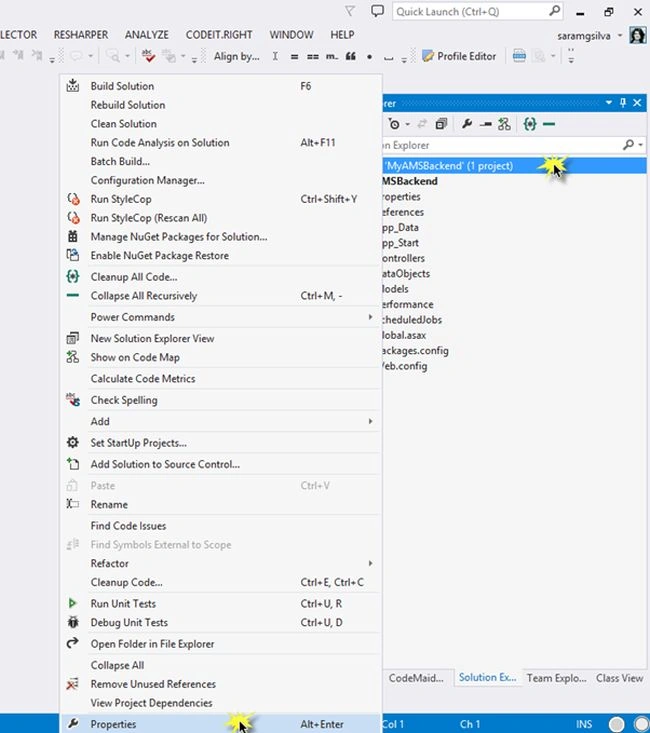Select Remove Unused References
650x733 pixels.
click(x=221, y=684)
